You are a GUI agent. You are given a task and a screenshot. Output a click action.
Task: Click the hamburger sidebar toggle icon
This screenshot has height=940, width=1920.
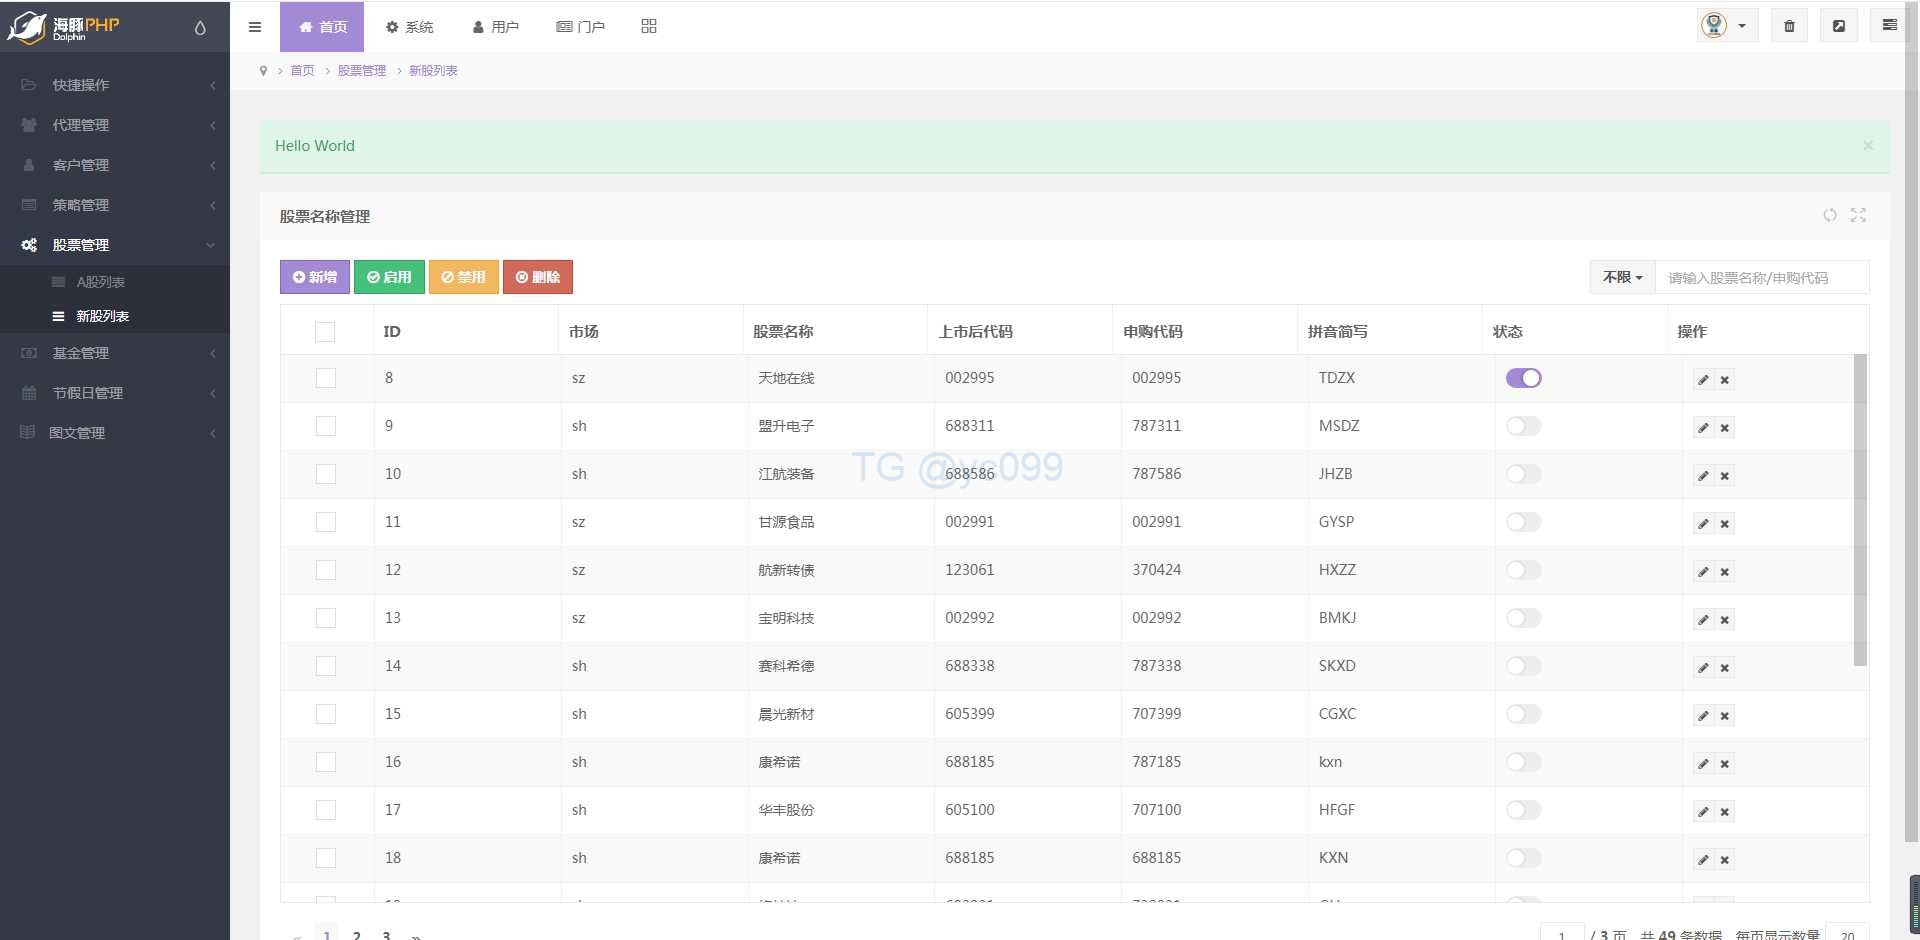point(255,27)
